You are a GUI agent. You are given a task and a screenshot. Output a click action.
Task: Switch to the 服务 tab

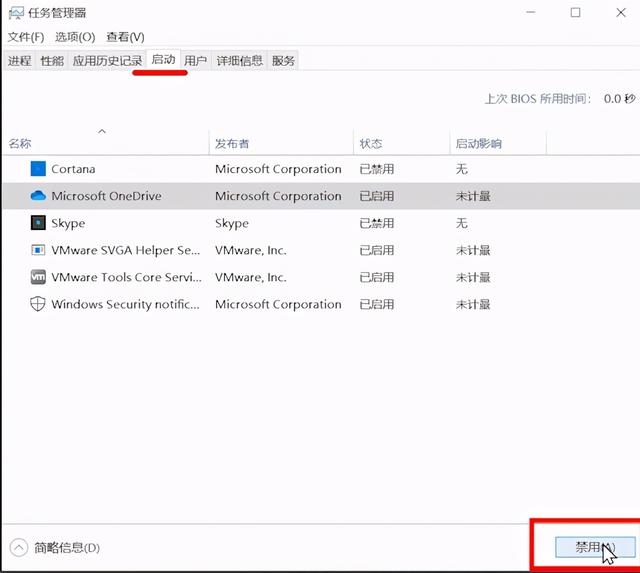point(283,61)
